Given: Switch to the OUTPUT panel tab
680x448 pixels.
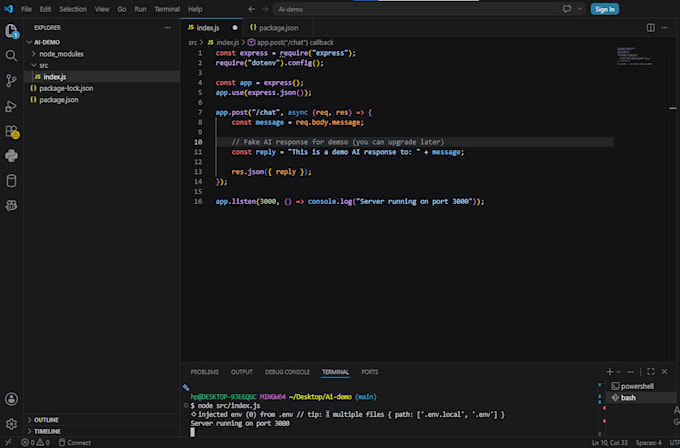Looking at the screenshot, I should tap(242, 372).
